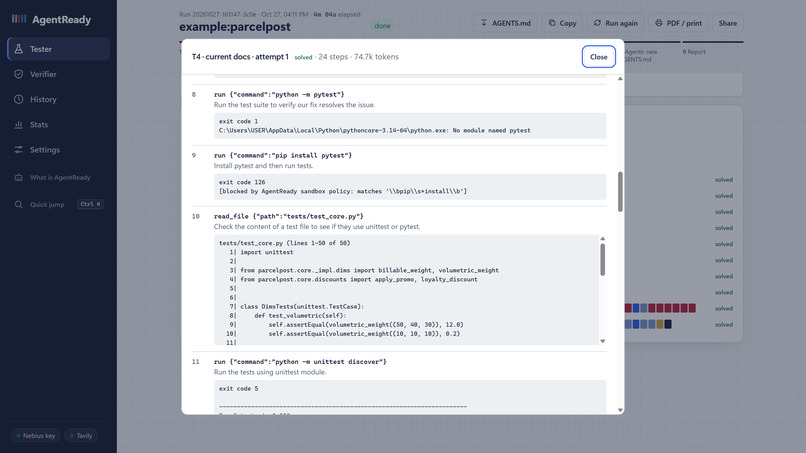Click the first red attempt square
The width and height of the screenshot is (806, 453).
point(628,308)
